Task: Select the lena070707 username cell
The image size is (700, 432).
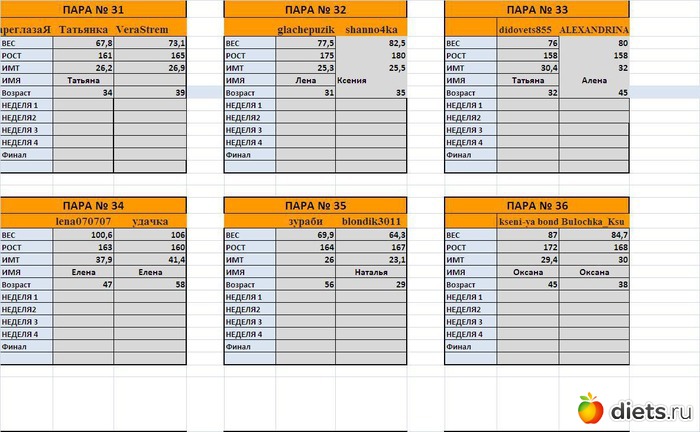Action: tap(84, 221)
